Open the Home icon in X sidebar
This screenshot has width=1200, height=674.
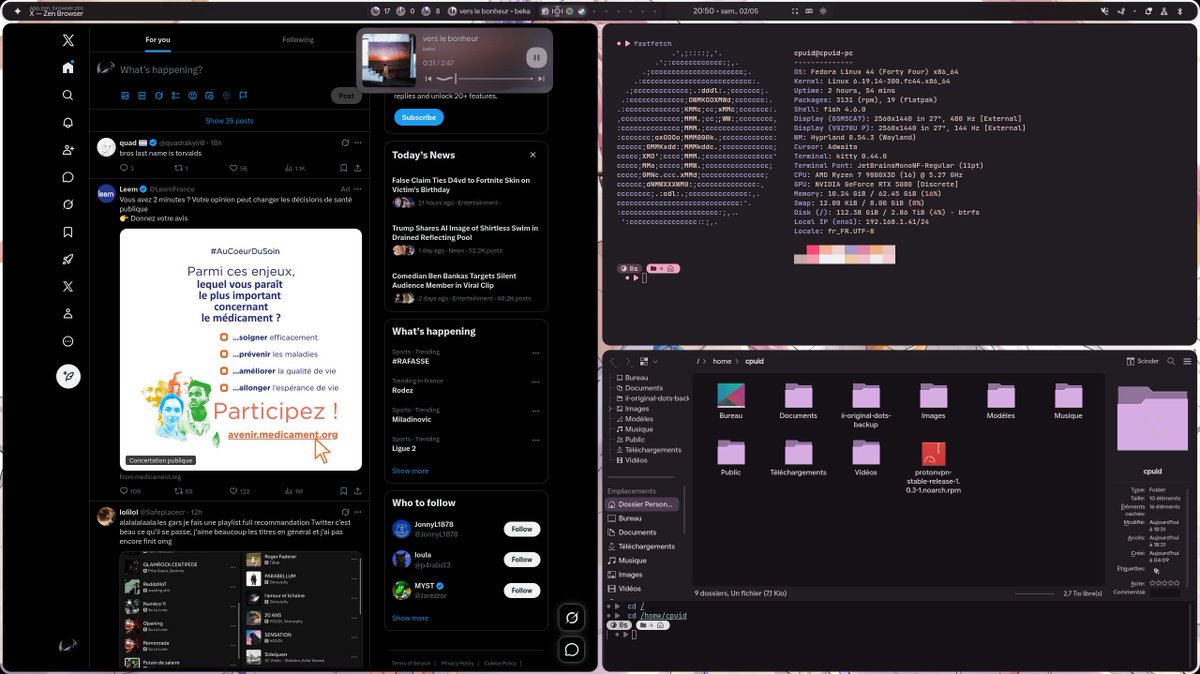[x=68, y=68]
